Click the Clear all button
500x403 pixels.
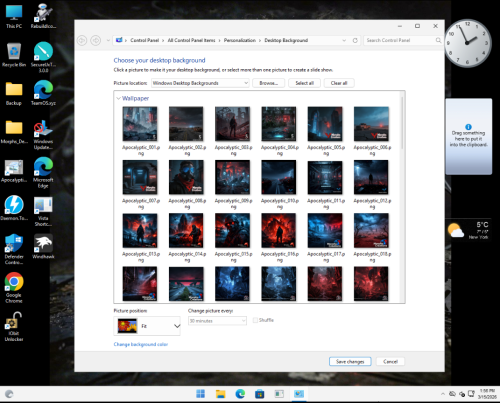[339, 83]
